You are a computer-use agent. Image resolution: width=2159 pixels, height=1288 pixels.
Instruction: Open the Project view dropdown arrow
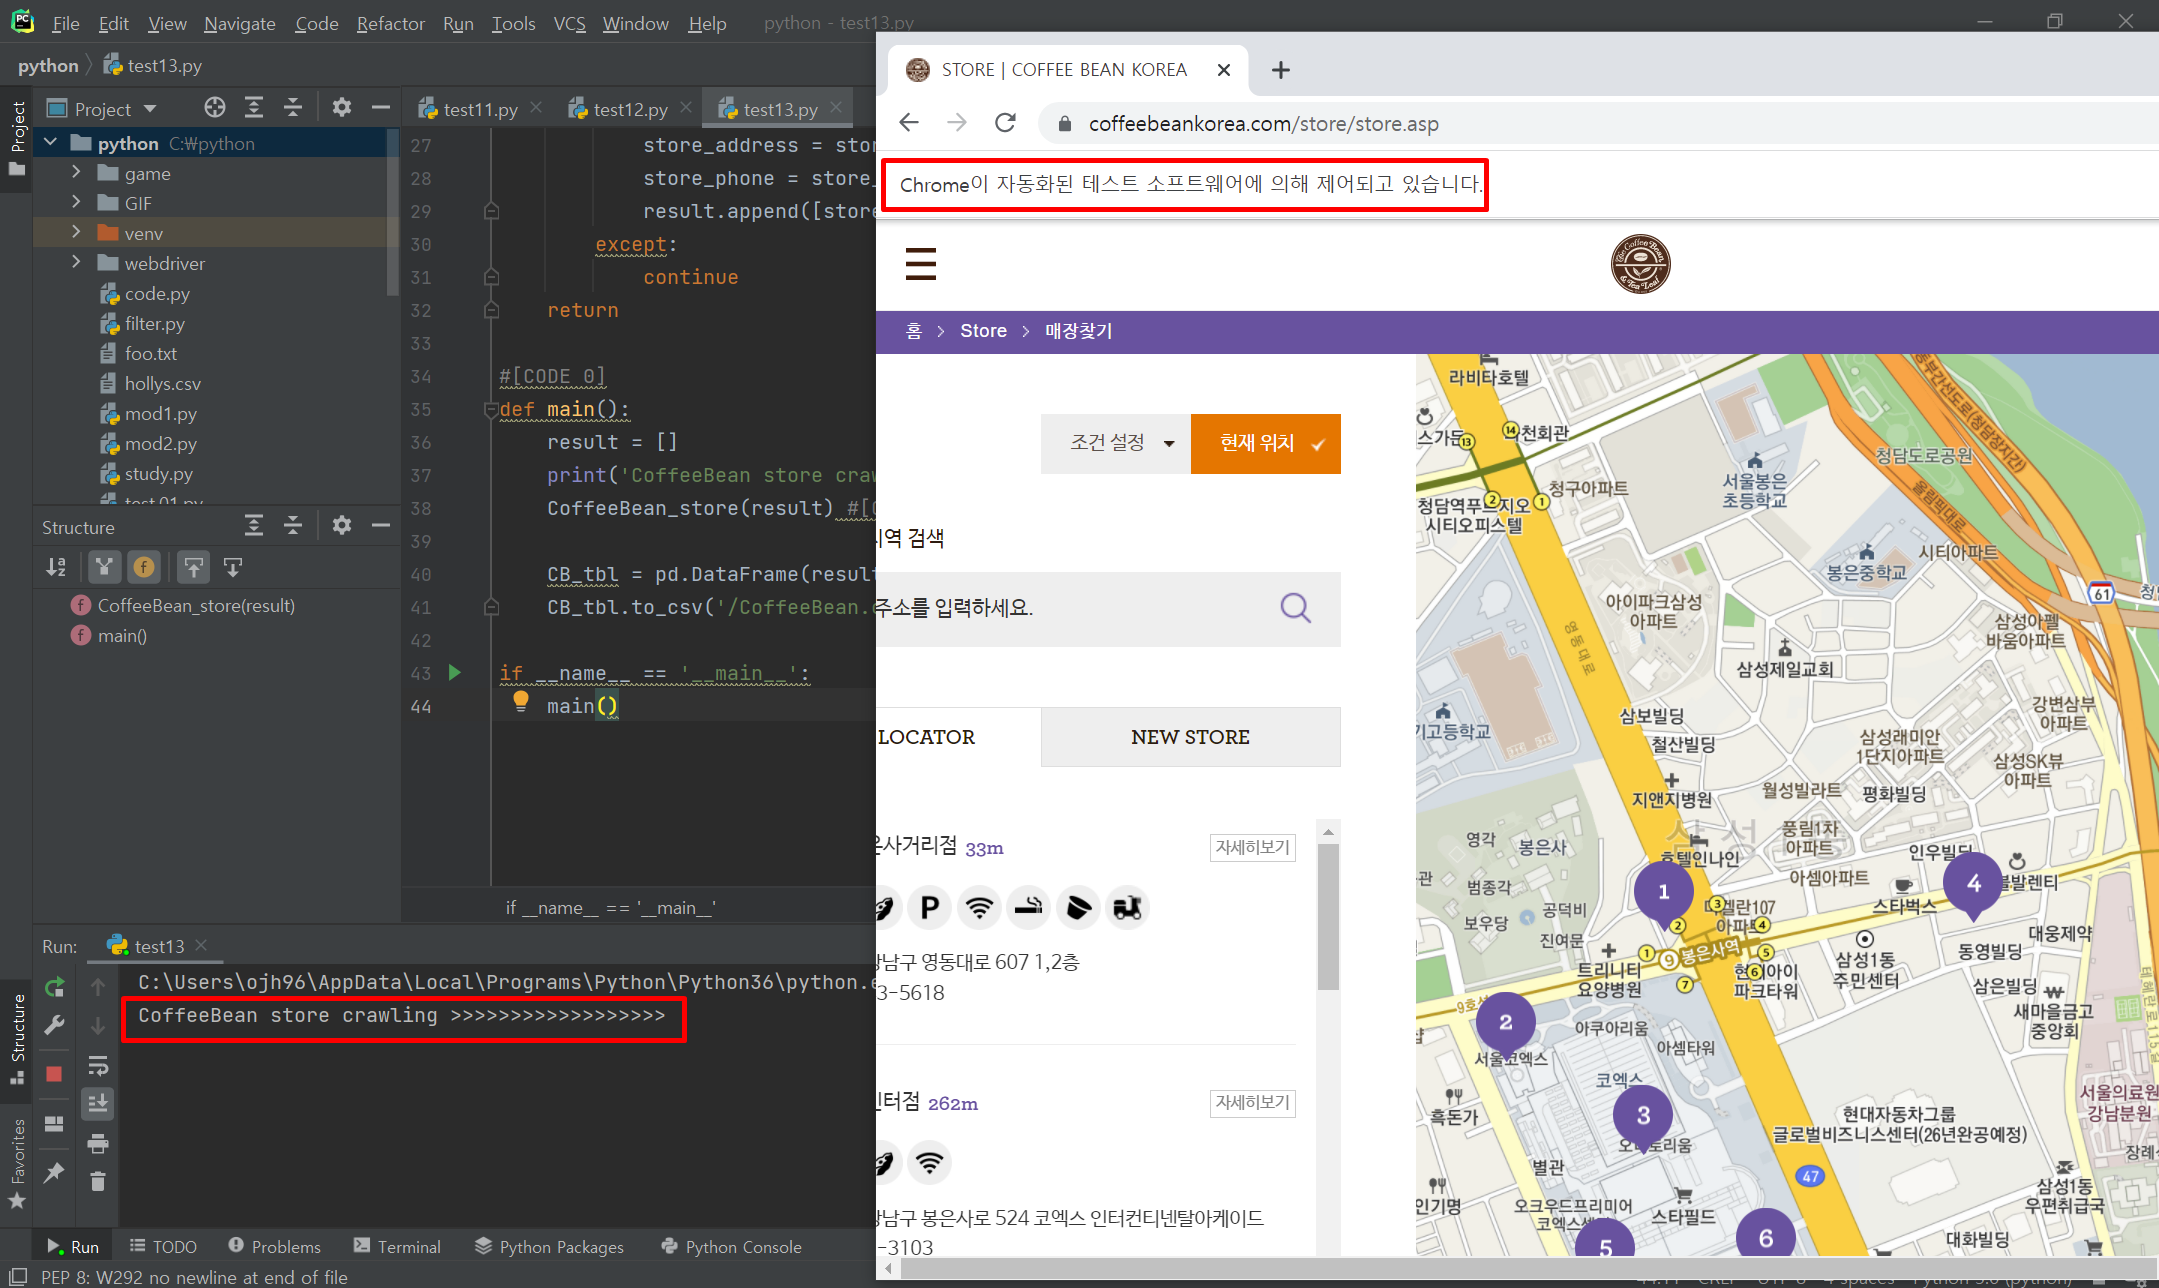(150, 108)
